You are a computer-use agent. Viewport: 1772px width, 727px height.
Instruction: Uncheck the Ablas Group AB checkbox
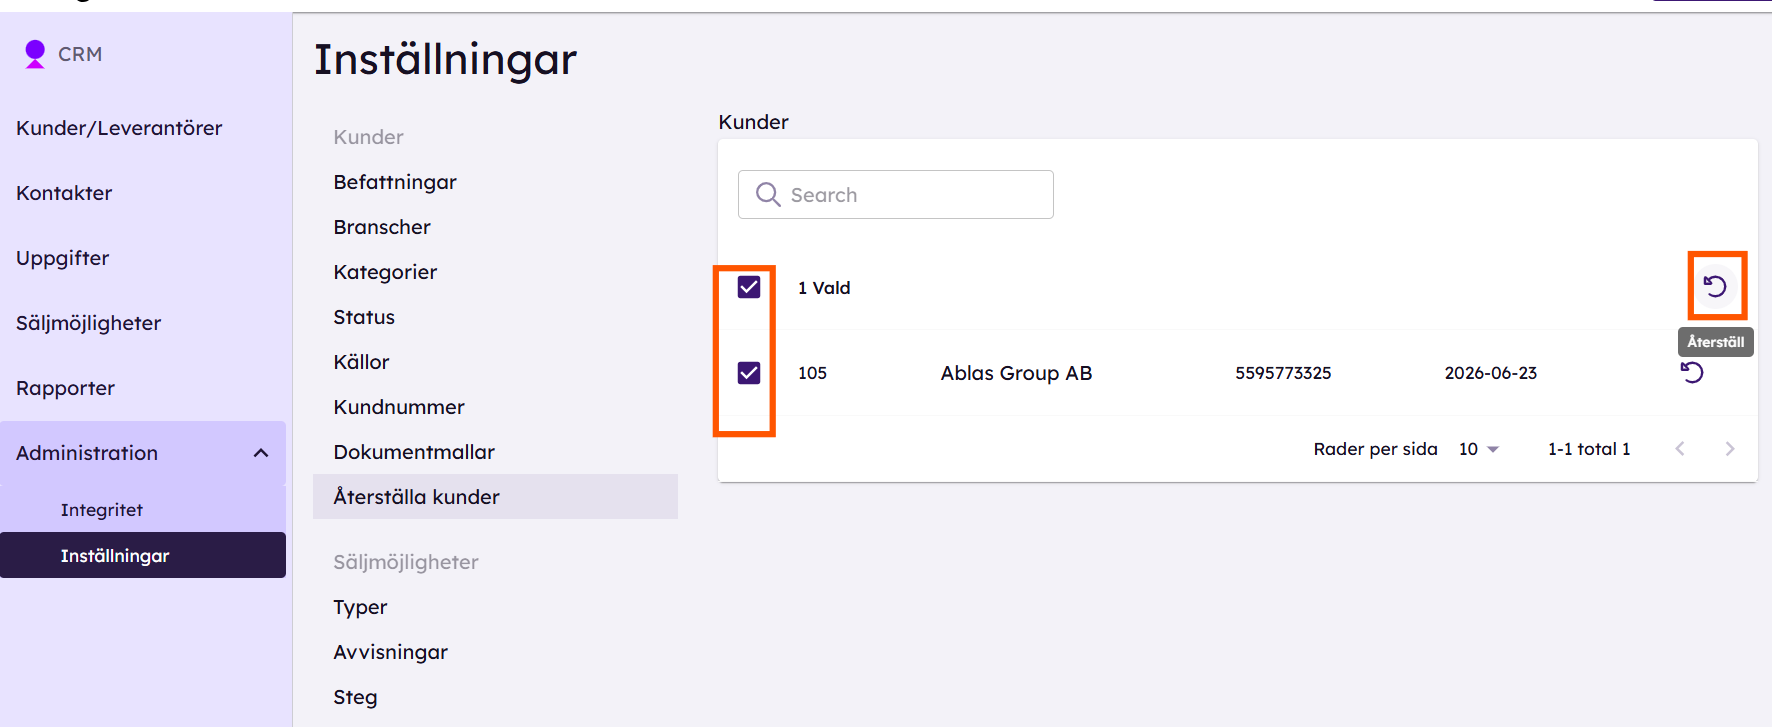[749, 373]
